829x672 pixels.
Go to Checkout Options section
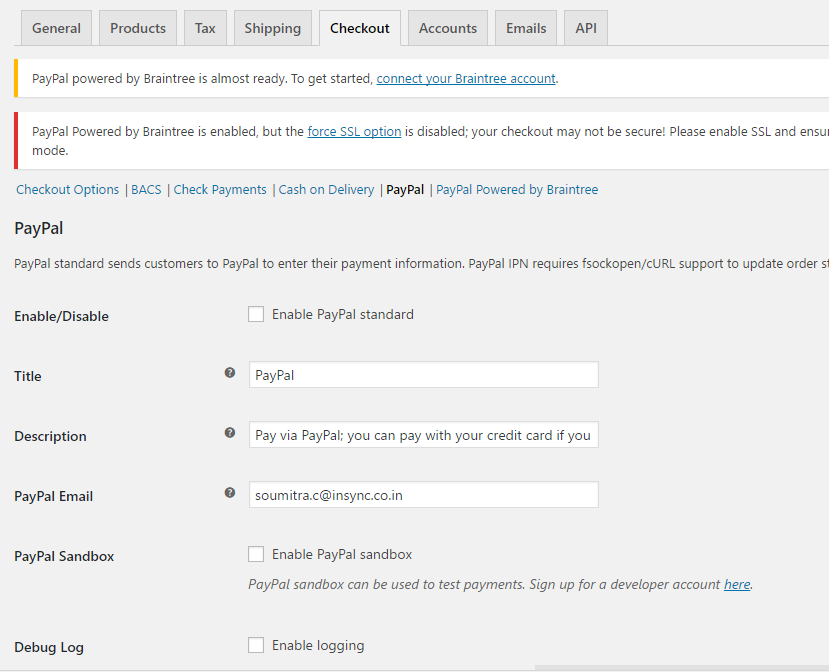(x=68, y=190)
